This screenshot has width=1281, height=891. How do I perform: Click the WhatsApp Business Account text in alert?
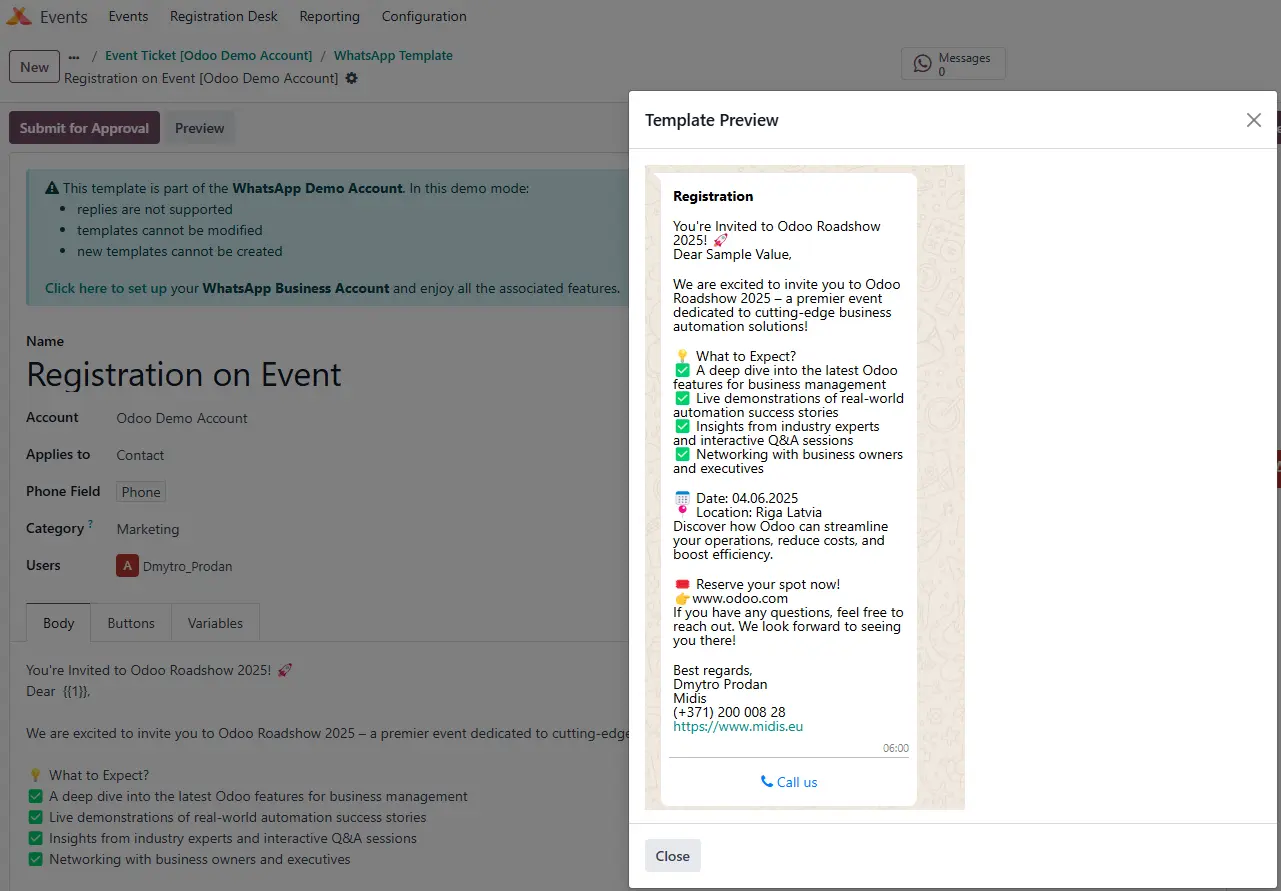(296, 288)
